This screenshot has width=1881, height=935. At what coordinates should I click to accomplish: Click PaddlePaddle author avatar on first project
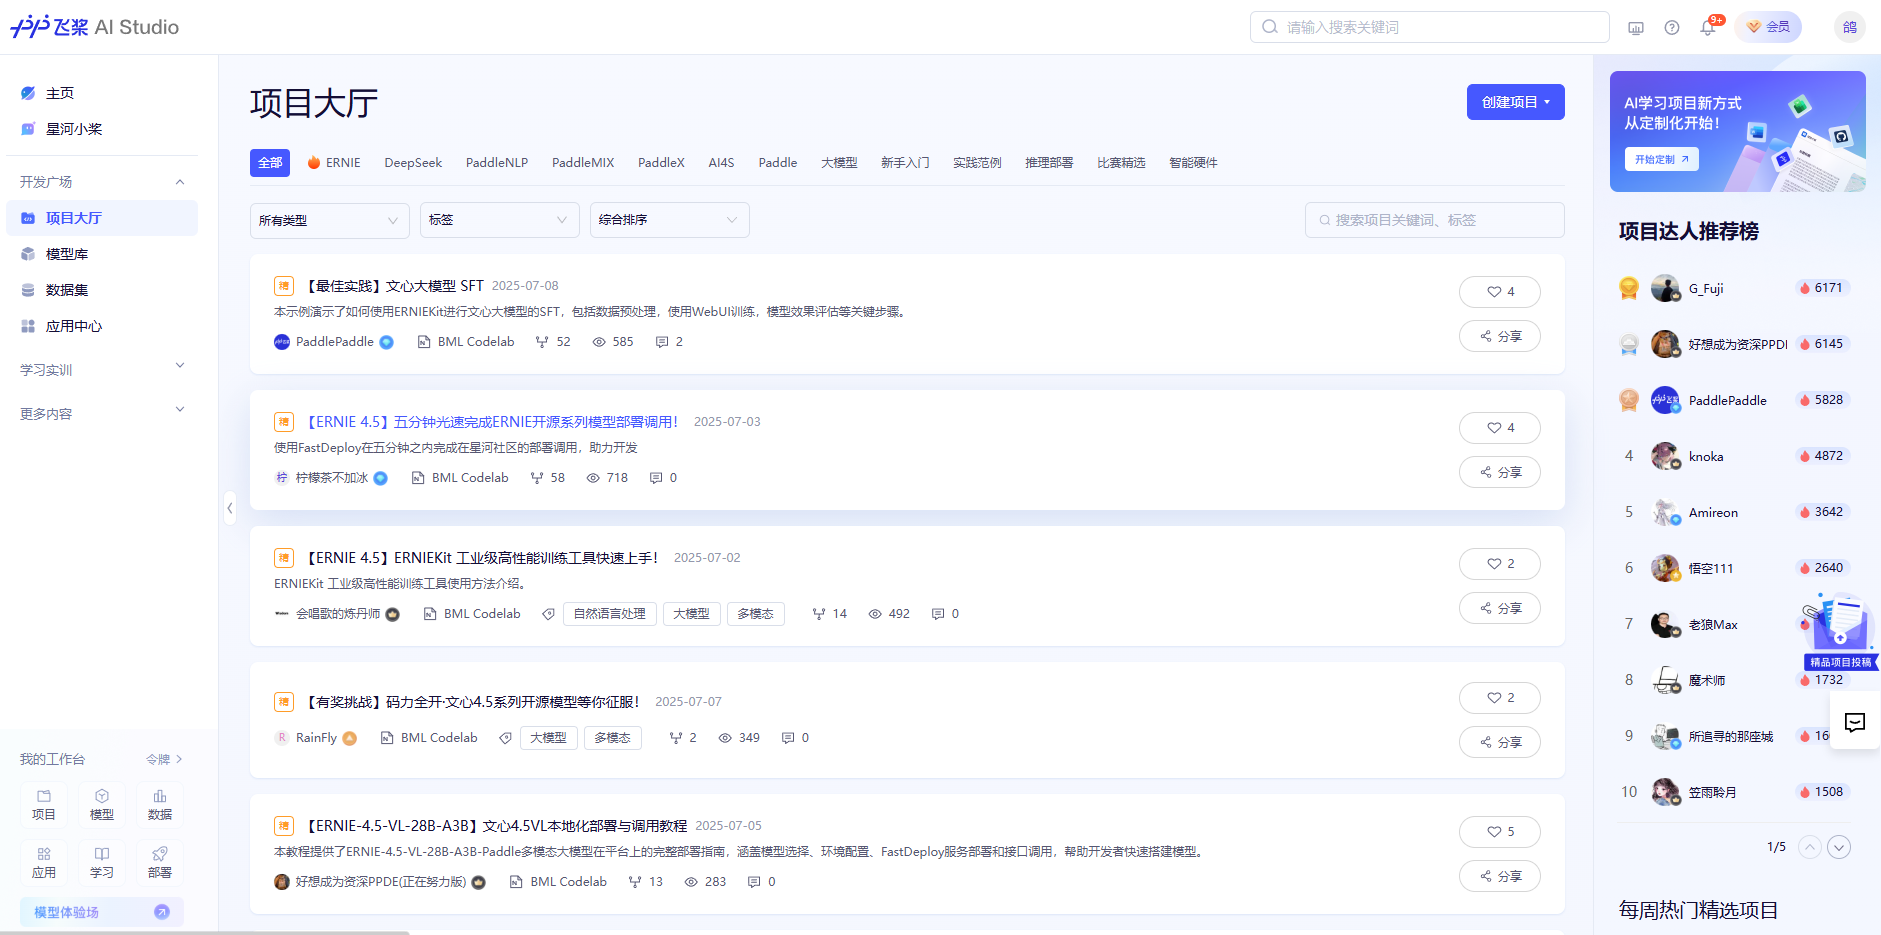[x=282, y=342]
